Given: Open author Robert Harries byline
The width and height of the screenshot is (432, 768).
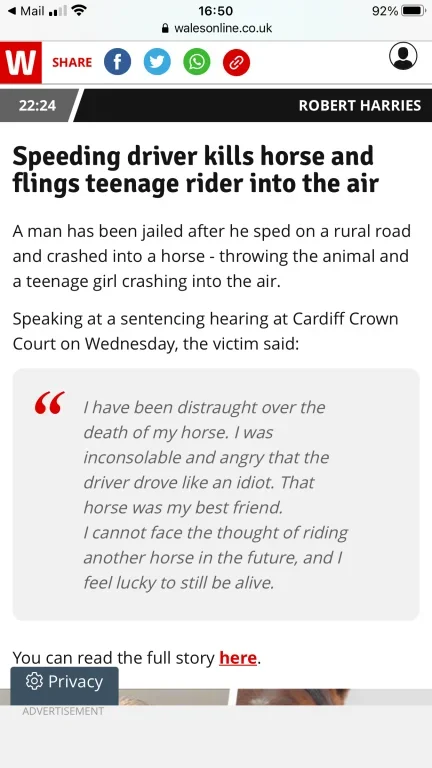Looking at the screenshot, I should coord(360,105).
